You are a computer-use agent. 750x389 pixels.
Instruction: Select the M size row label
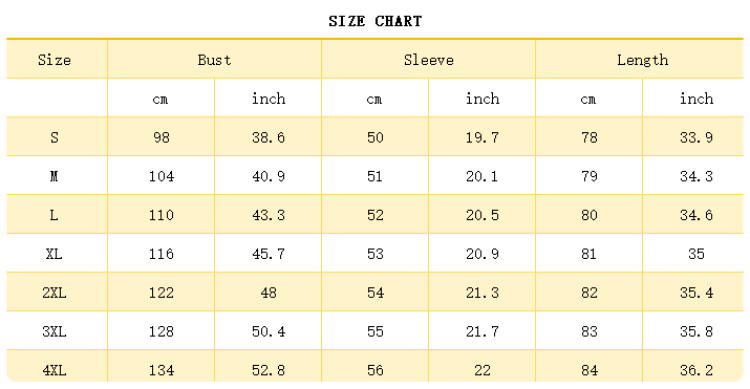pos(54,176)
